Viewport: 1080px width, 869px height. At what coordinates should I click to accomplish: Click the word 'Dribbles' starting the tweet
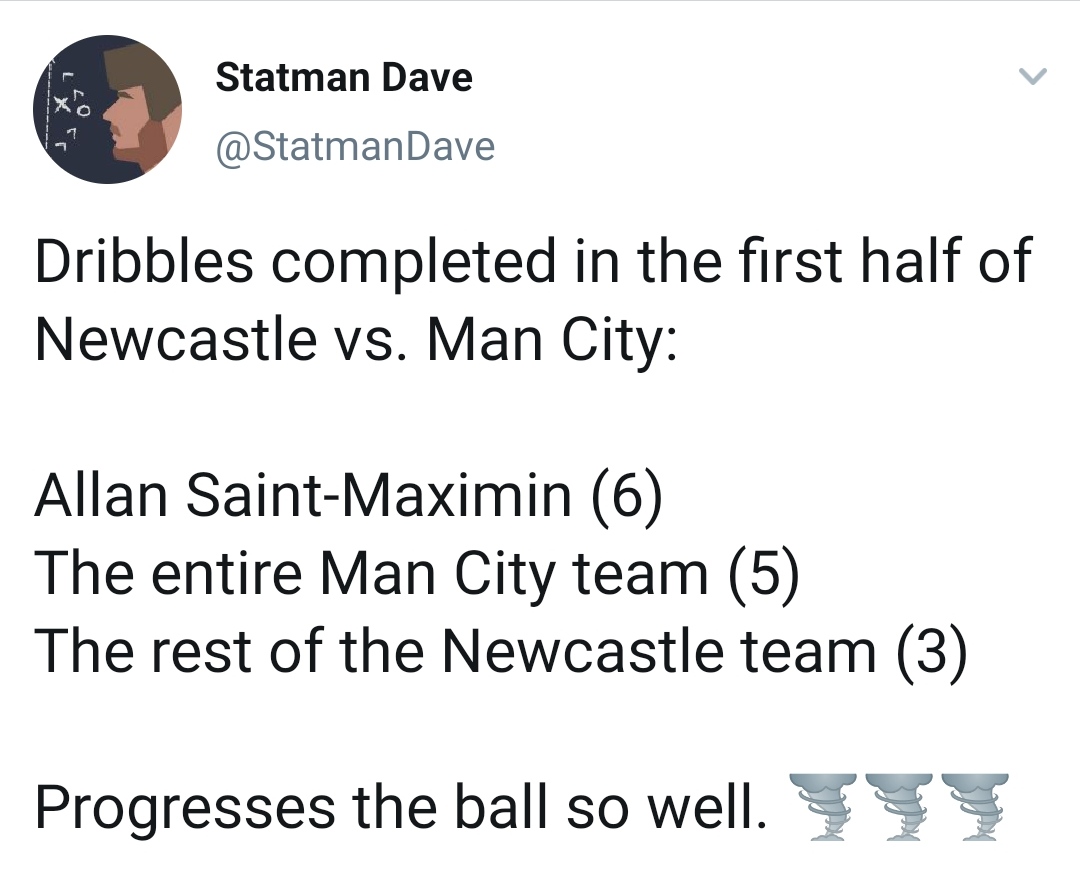click(144, 261)
